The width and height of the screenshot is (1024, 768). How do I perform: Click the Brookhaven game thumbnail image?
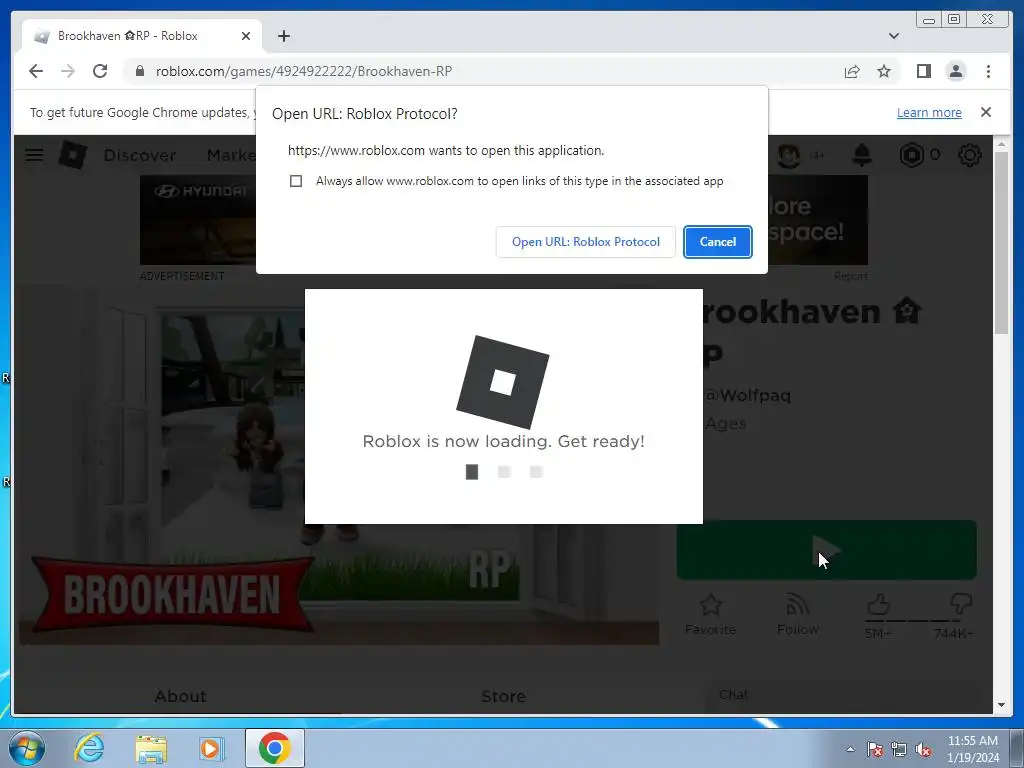[x=339, y=467]
